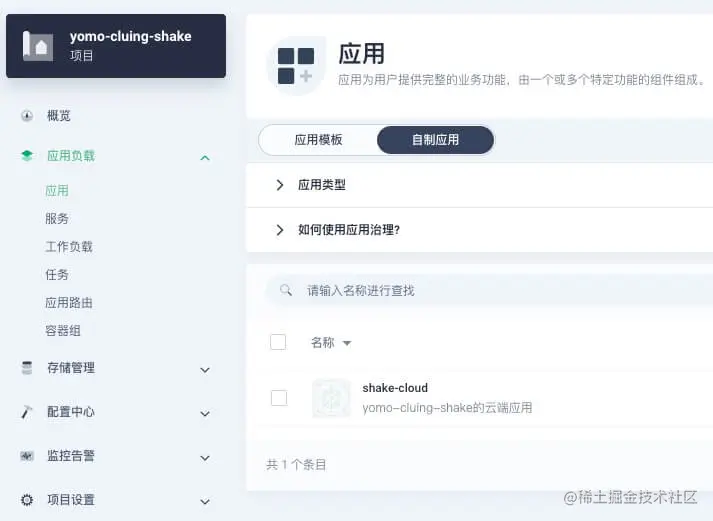Toggle the select-all checkbox in header
This screenshot has height=521, width=713.
coord(278,342)
